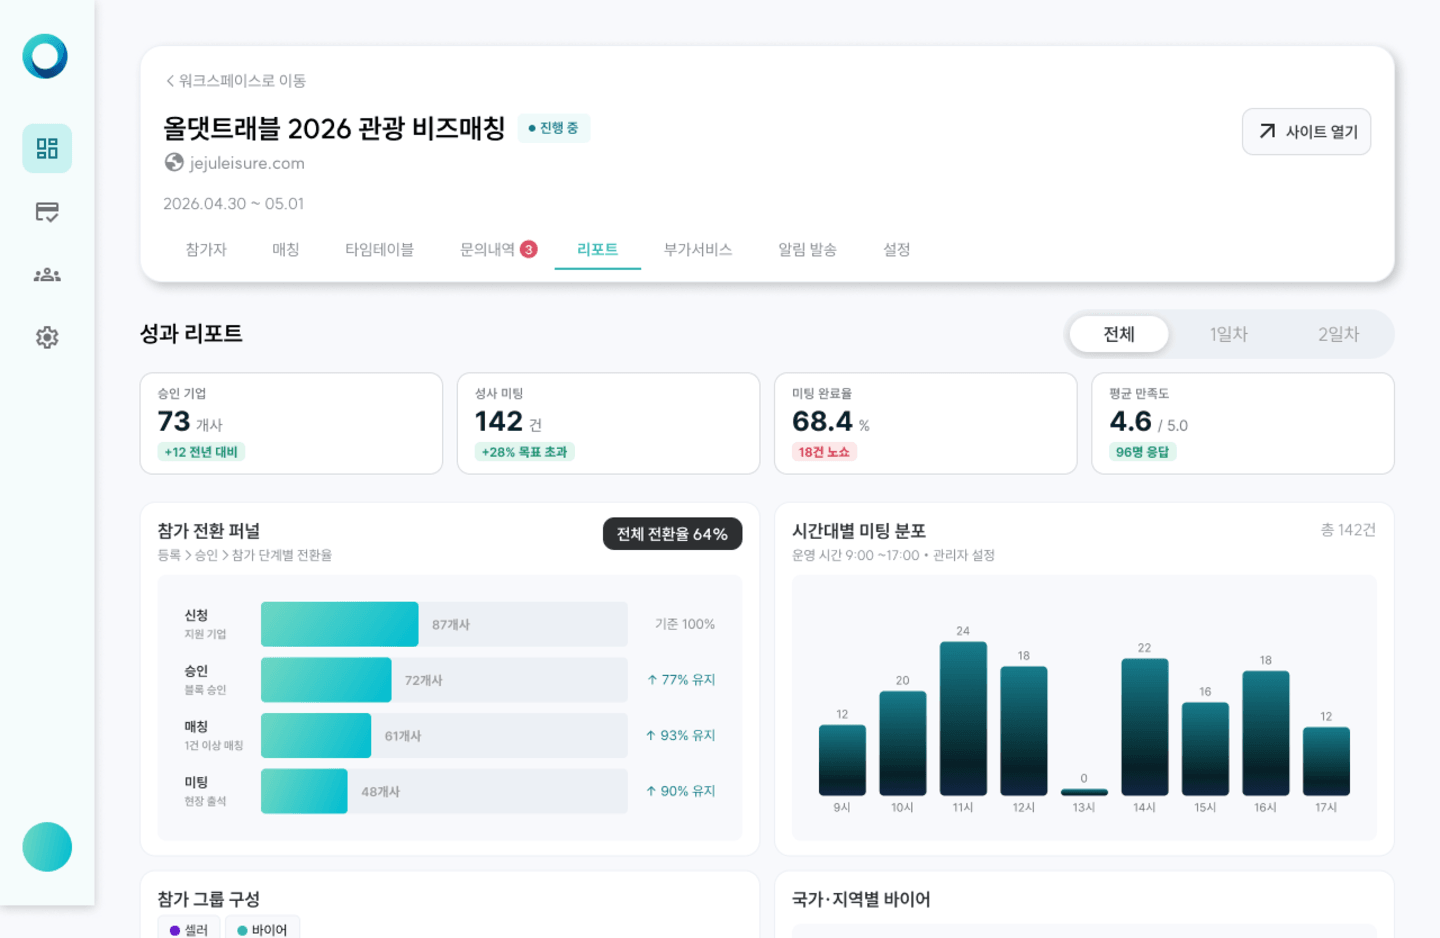Click the 총 142건 label
1440x938 pixels.
1348,530
